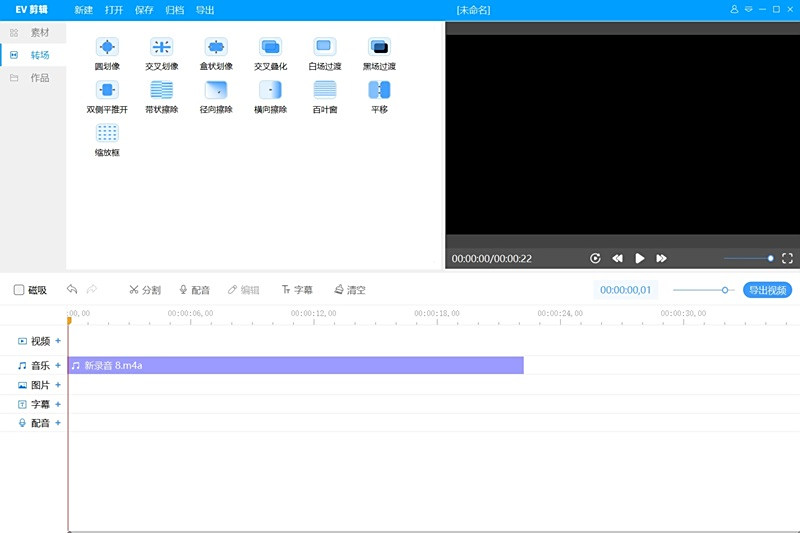Viewport: 800px width, 533px height.
Task: Select the 百叶窗 transition effect
Action: [x=324, y=90]
